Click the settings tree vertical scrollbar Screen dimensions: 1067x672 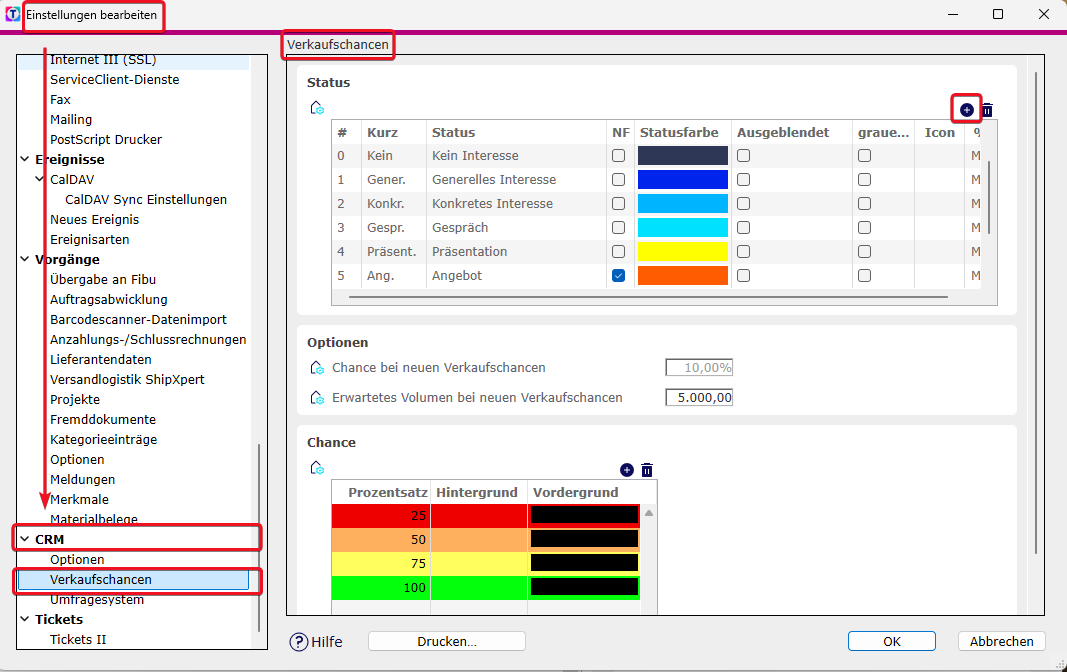tap(259, 537)
